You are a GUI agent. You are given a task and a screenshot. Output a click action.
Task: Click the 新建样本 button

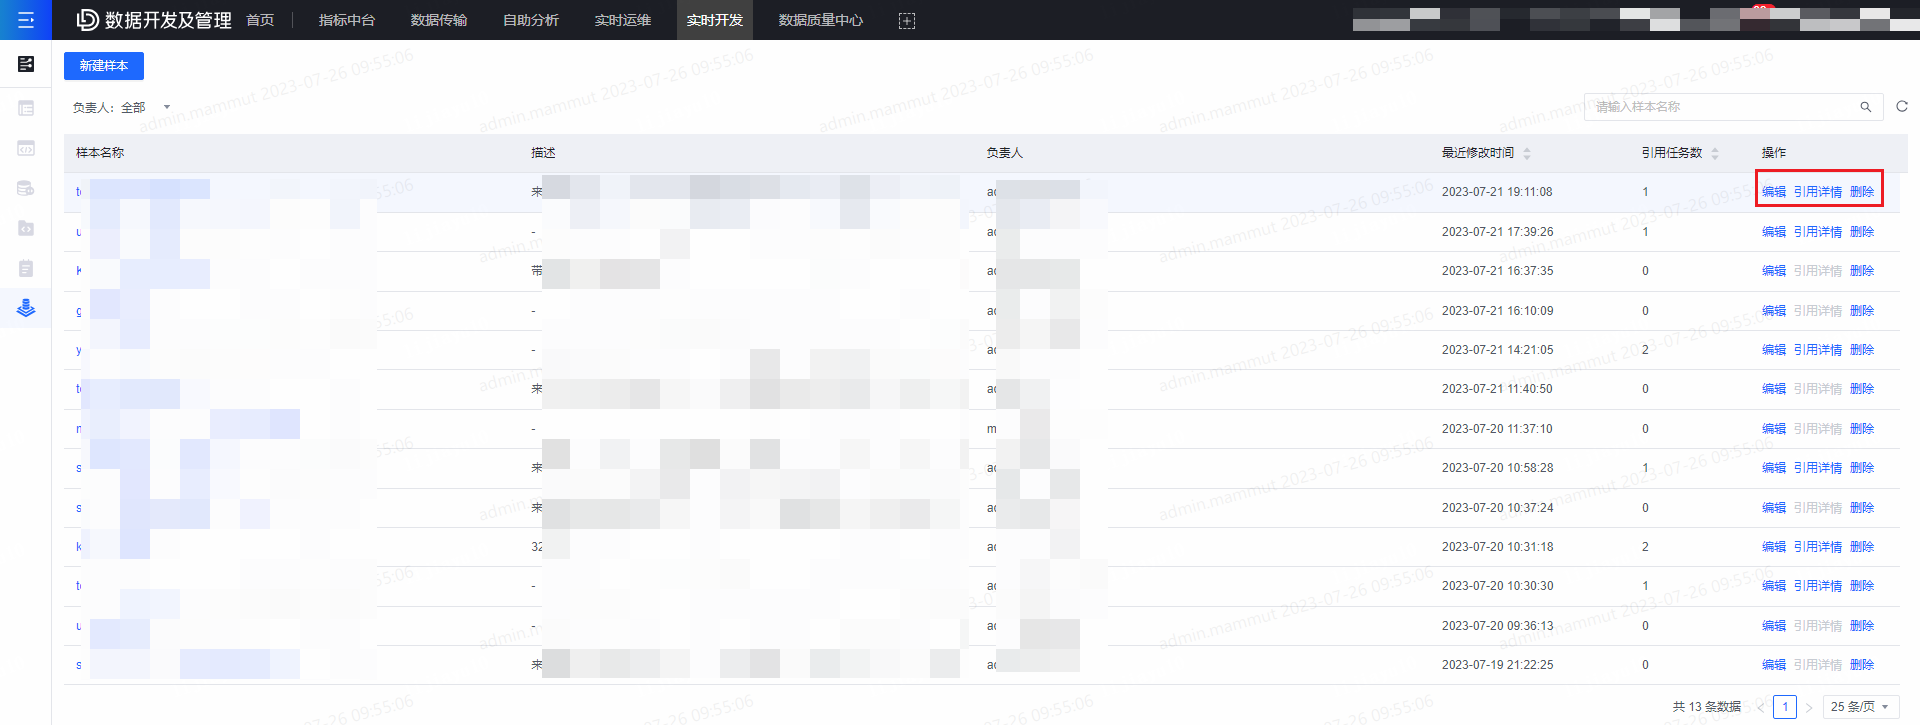104,66
